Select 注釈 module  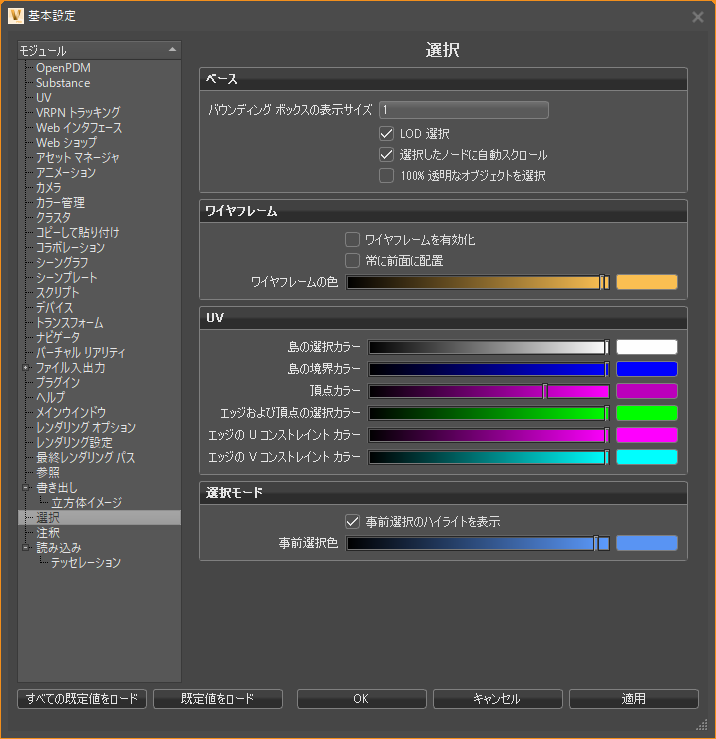click(x=48, y=533)
